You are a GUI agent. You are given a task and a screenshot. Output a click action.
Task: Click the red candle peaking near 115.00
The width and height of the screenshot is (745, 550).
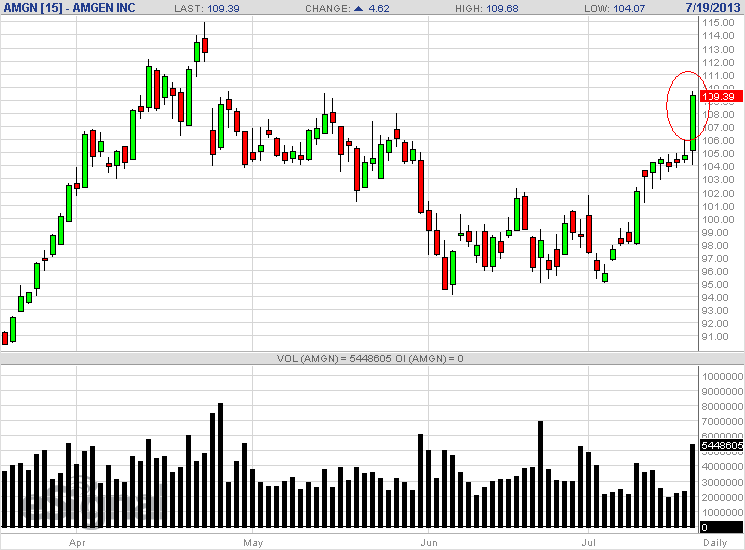point(205,45)
